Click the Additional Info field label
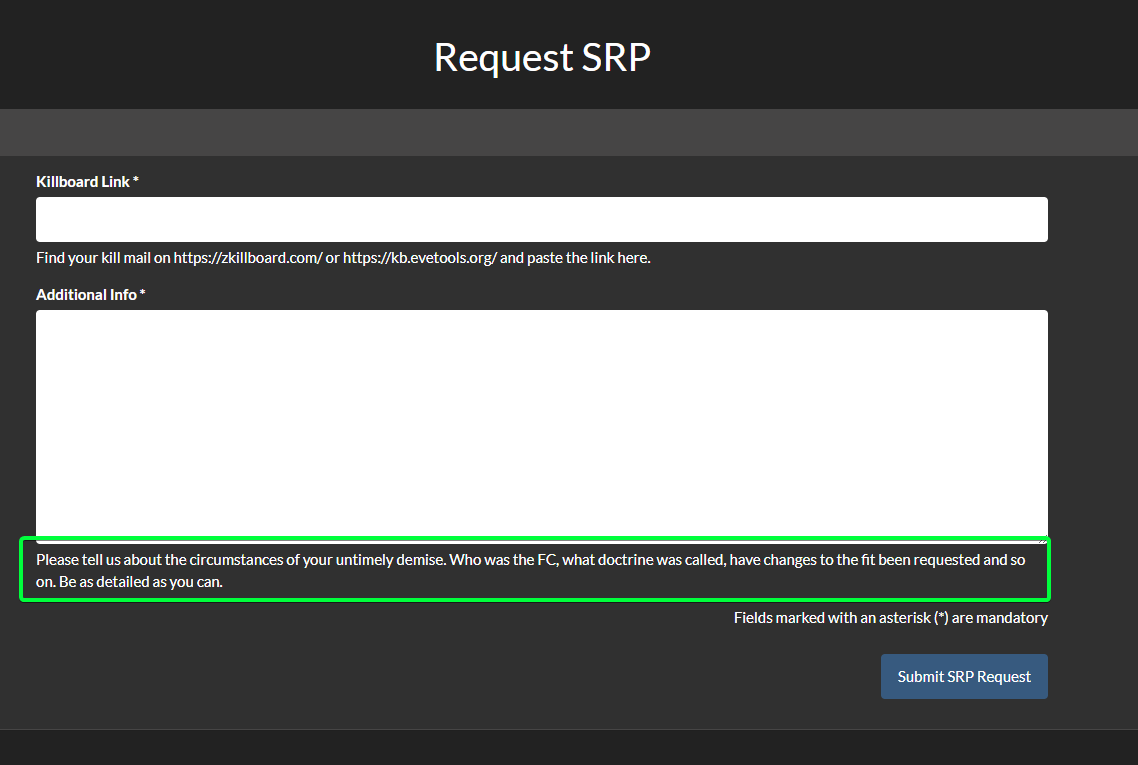1138x765 pixels. (x=85, y=294)
